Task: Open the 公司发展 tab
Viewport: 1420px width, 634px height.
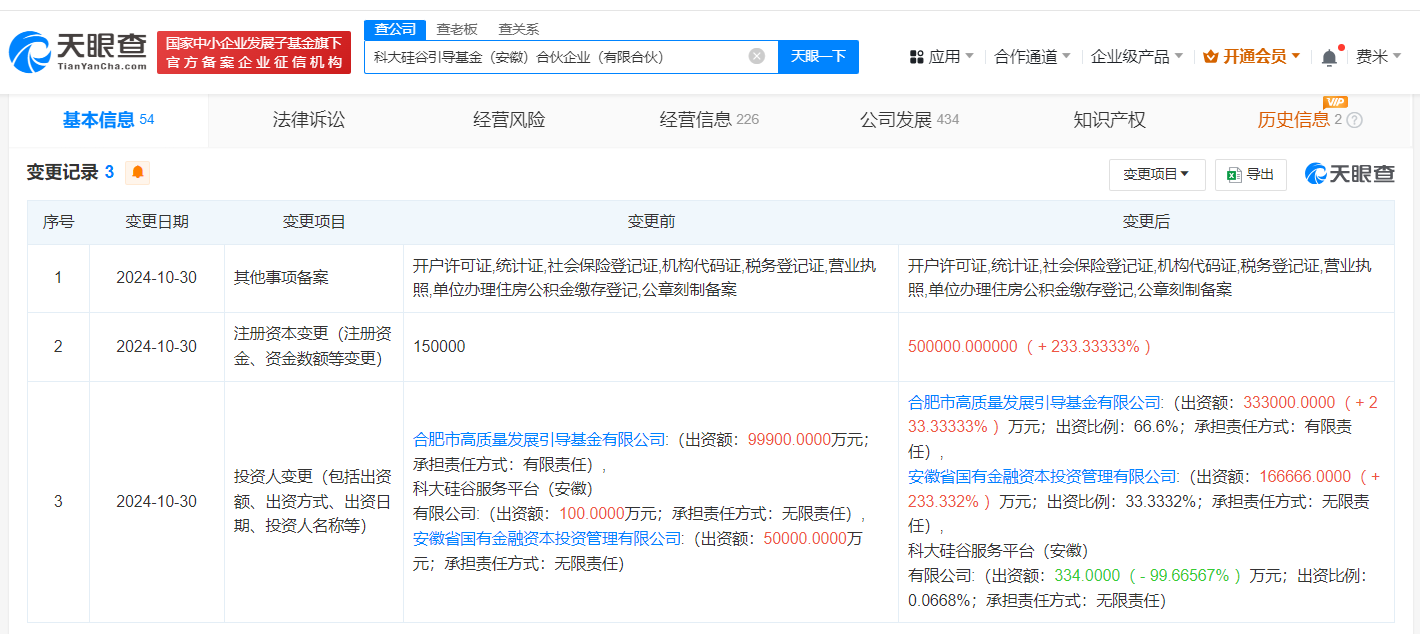Action: click(909, 120)
